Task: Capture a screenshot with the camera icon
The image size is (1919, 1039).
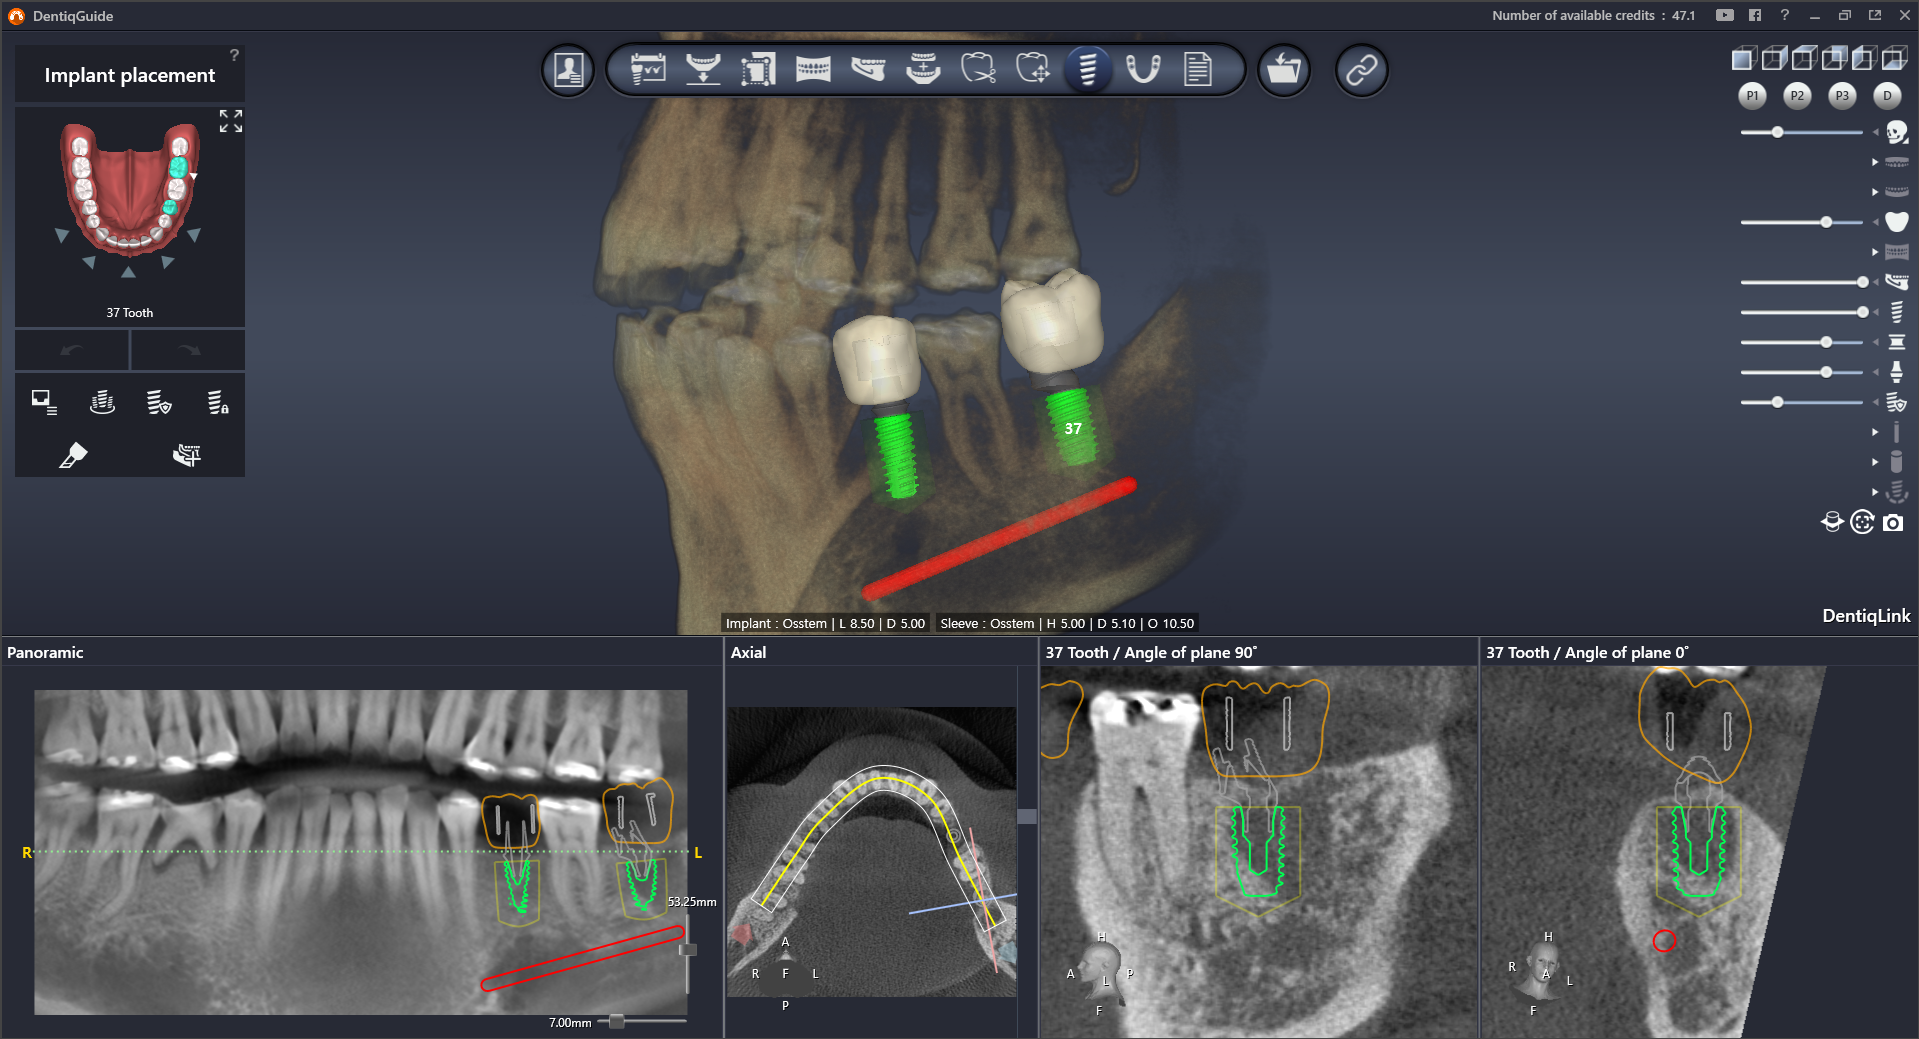Action: tap(1893, 523)
